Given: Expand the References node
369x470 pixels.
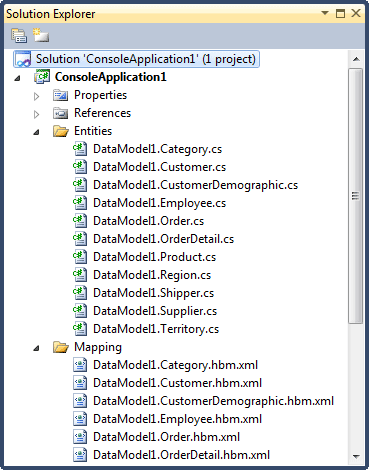Looking at the screenshot, I should (36, 114).
